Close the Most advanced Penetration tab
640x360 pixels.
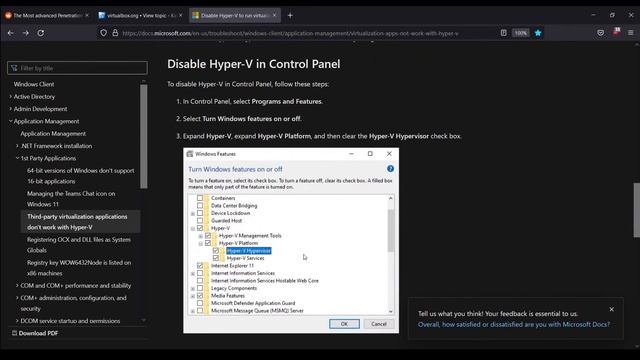(87, 16)
